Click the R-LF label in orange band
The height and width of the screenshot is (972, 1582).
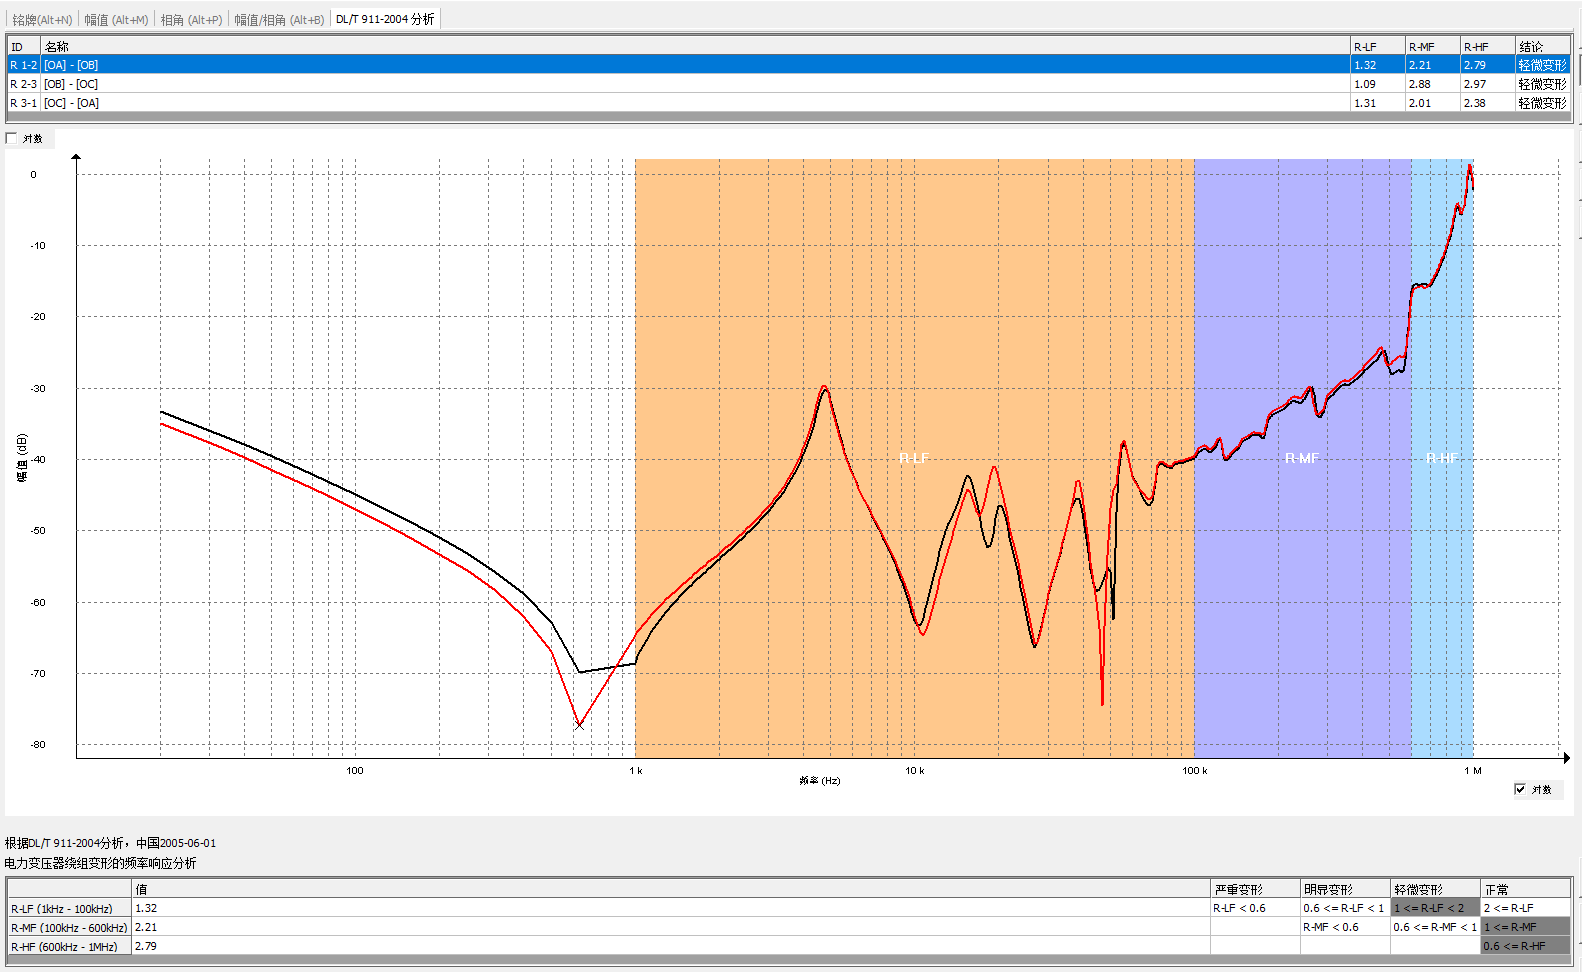point(913,458)
